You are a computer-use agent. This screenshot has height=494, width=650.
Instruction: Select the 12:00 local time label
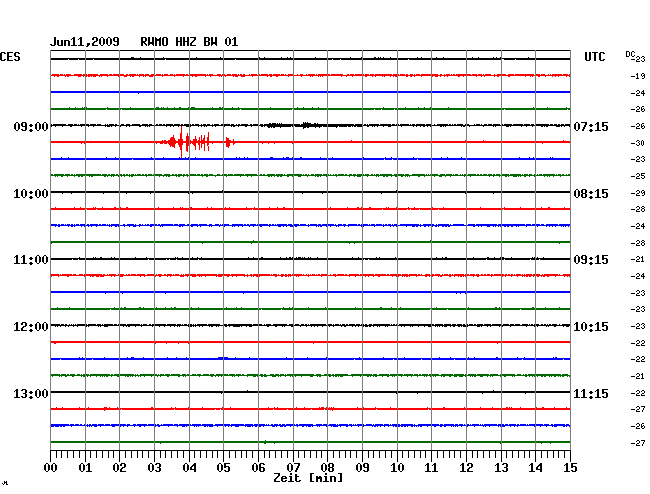(x=31, y=327)
